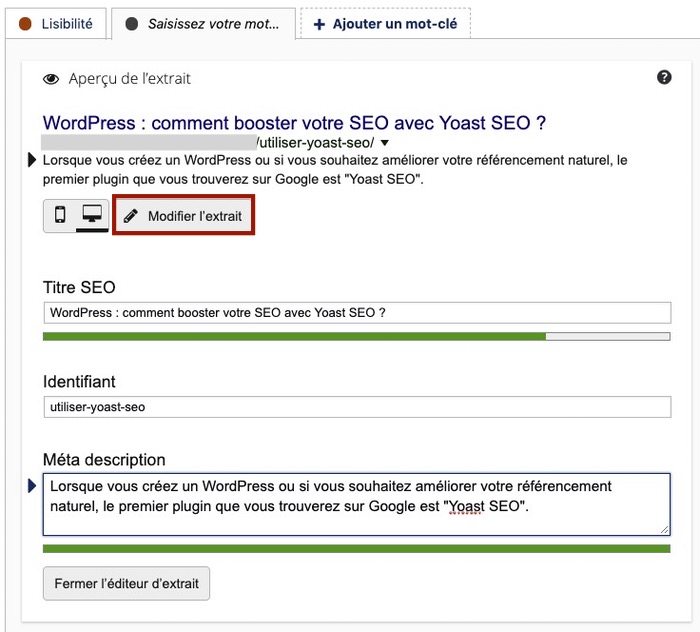Click the Titre SEO length progress bar

pos(356,337)
